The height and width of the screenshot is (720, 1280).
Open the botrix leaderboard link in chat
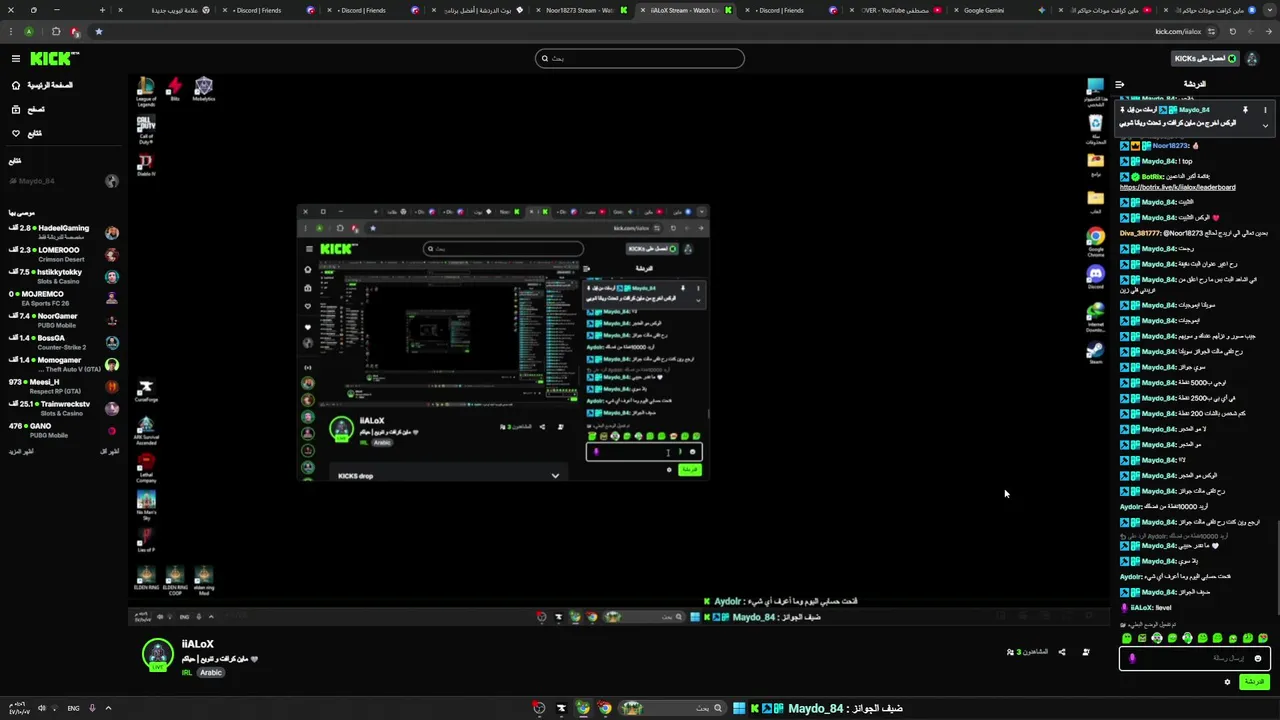(1177, 187)
